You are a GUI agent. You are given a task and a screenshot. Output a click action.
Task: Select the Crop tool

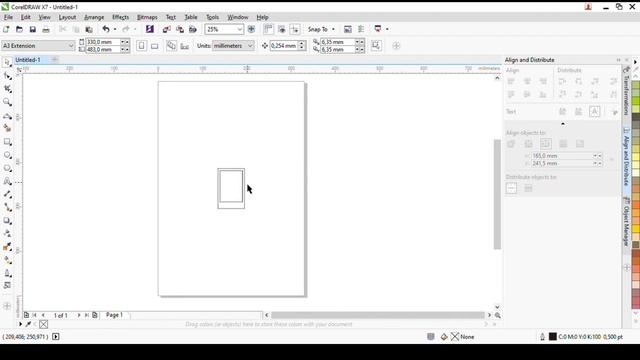click(7, 89)
